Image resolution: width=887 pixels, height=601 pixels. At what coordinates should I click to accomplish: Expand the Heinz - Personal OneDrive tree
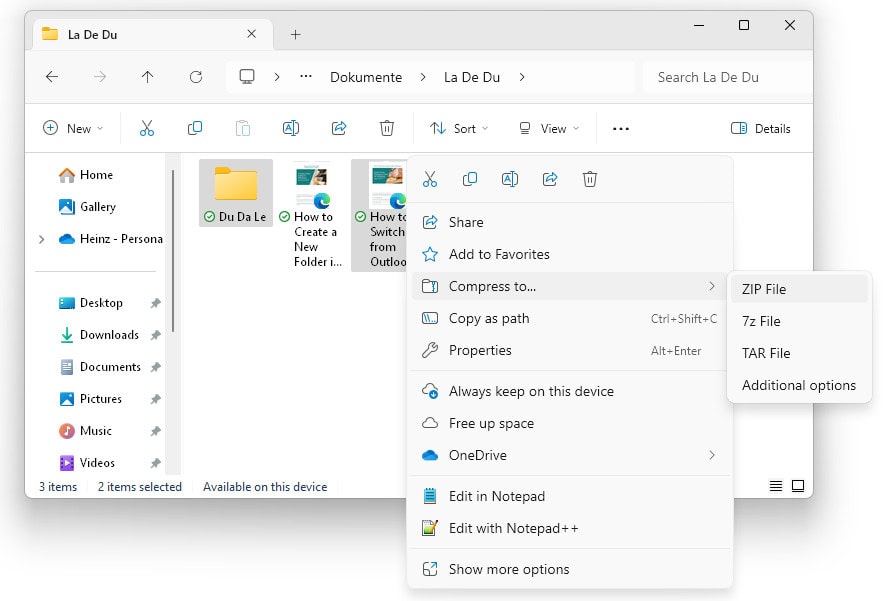point(41,239)
